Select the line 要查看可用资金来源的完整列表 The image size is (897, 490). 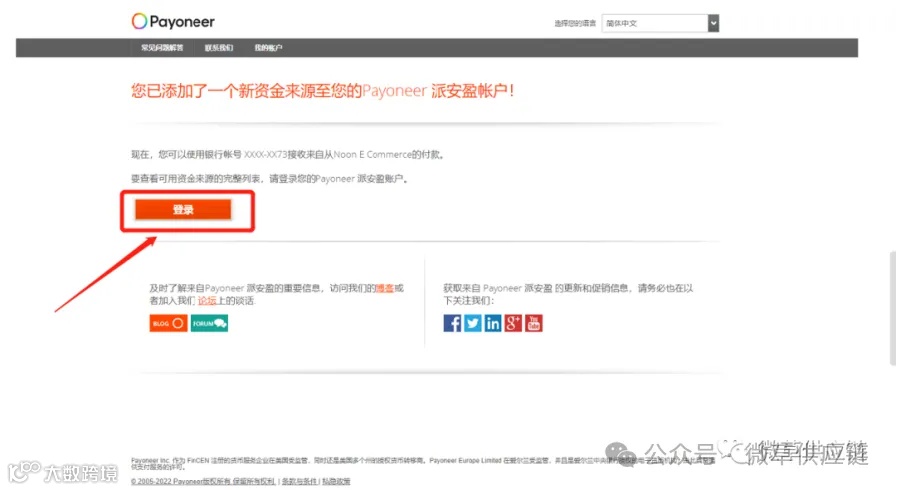coord(269,179)
